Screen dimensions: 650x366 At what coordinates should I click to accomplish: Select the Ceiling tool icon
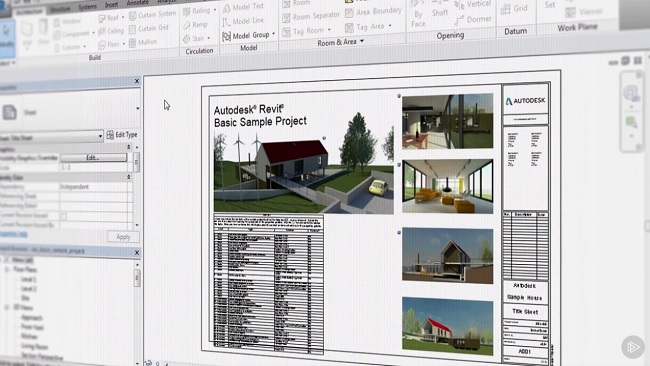coord(102,32)
